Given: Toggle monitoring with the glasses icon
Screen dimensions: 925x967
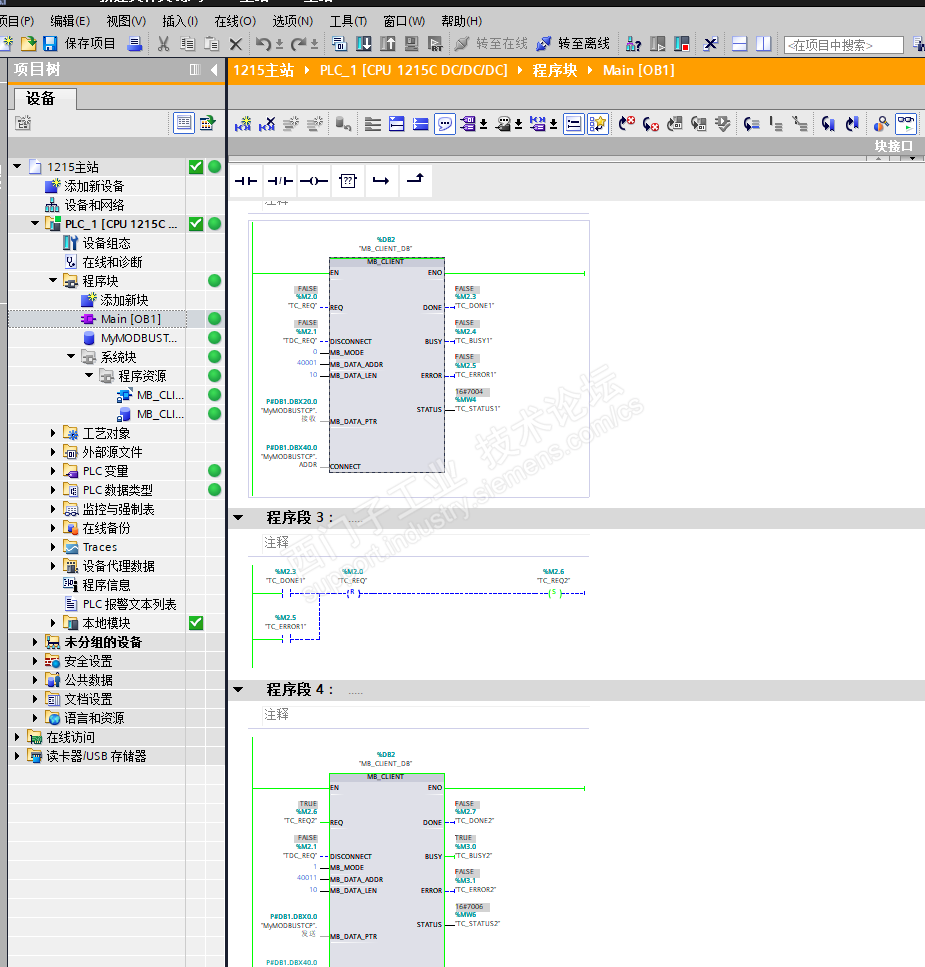Looking at the screenshot, I should tap(905, 124).
